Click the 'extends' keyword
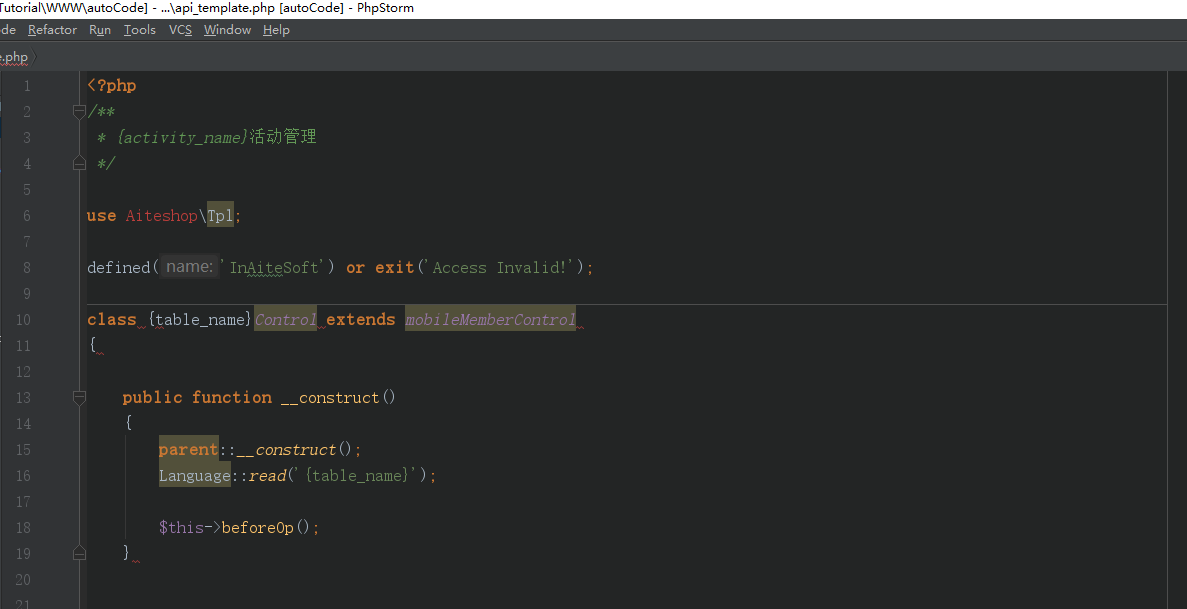The image size is (1187, 609). pos(360,320)
